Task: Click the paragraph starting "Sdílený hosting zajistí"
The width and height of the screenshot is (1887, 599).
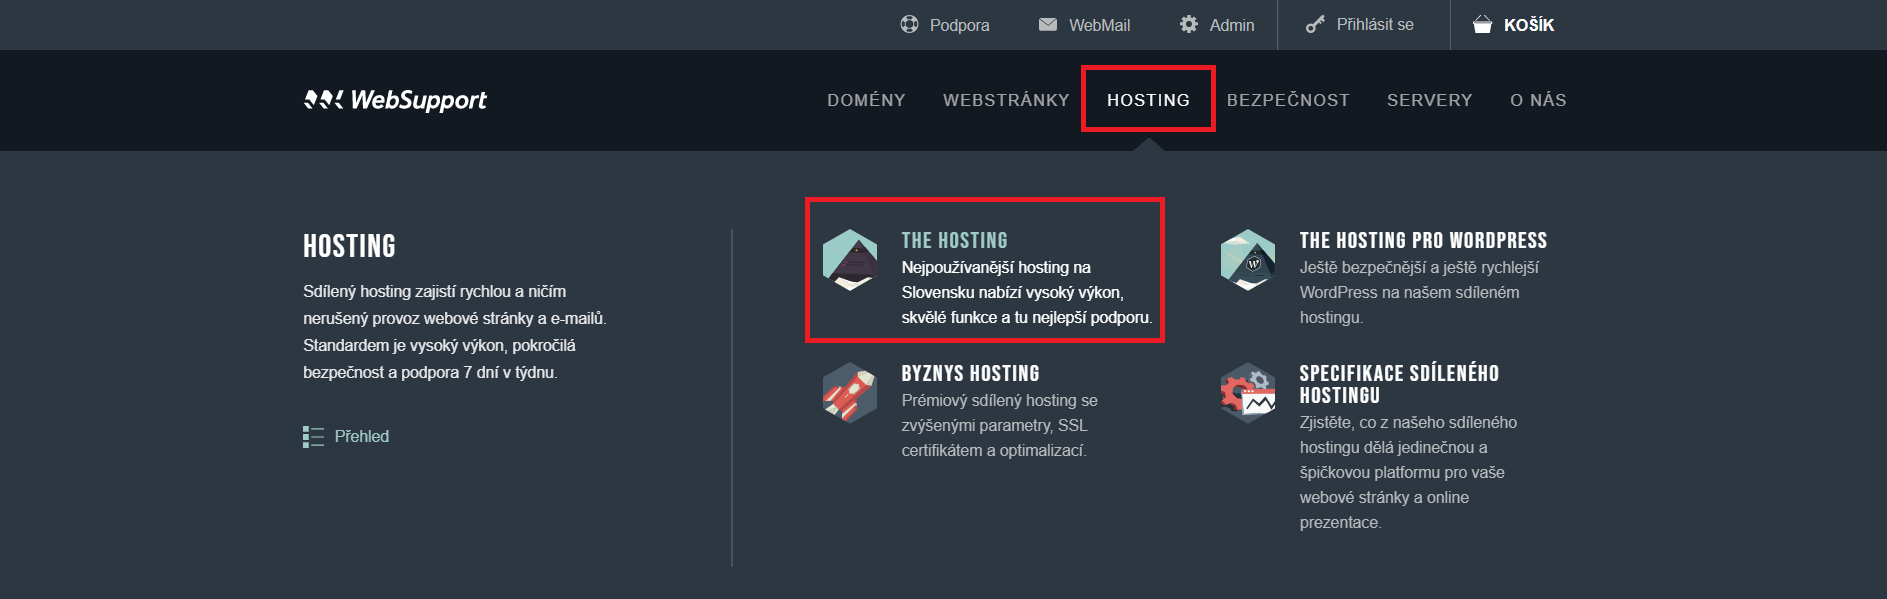Action: point(455,332)
